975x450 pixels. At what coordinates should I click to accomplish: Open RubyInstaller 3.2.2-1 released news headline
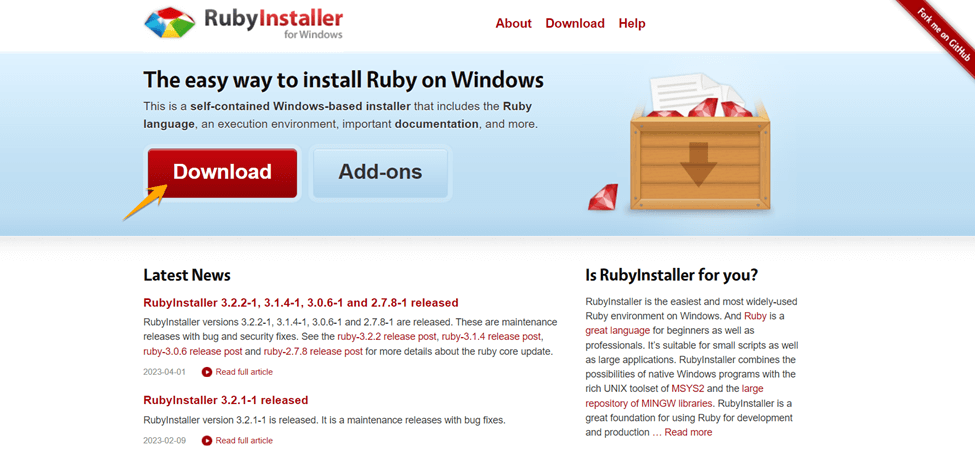tap(301, 303)
